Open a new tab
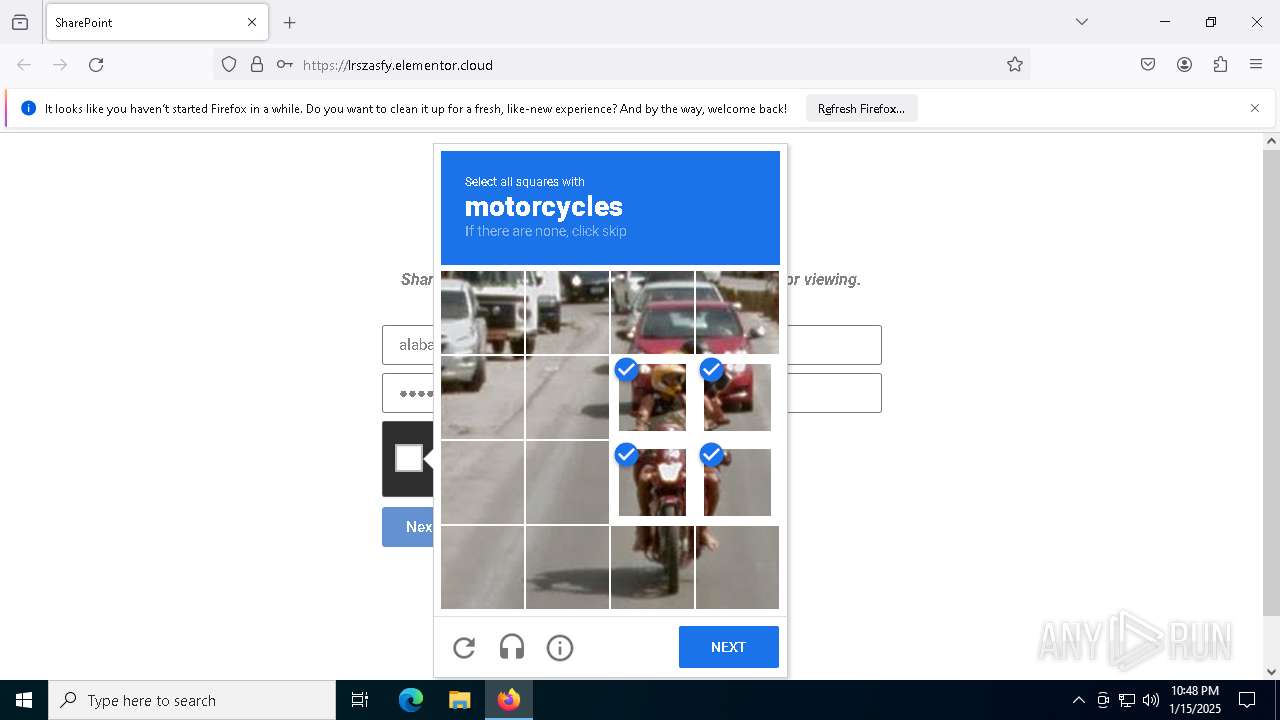Image resolution: width=1280 pixels, height=720 pixels. tap(290, 22)
